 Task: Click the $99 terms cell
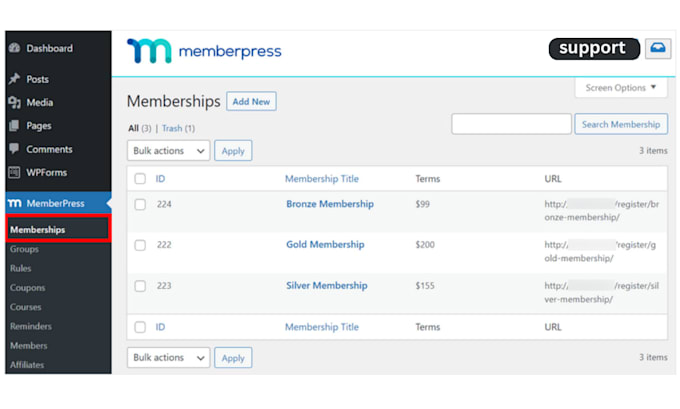422,204
